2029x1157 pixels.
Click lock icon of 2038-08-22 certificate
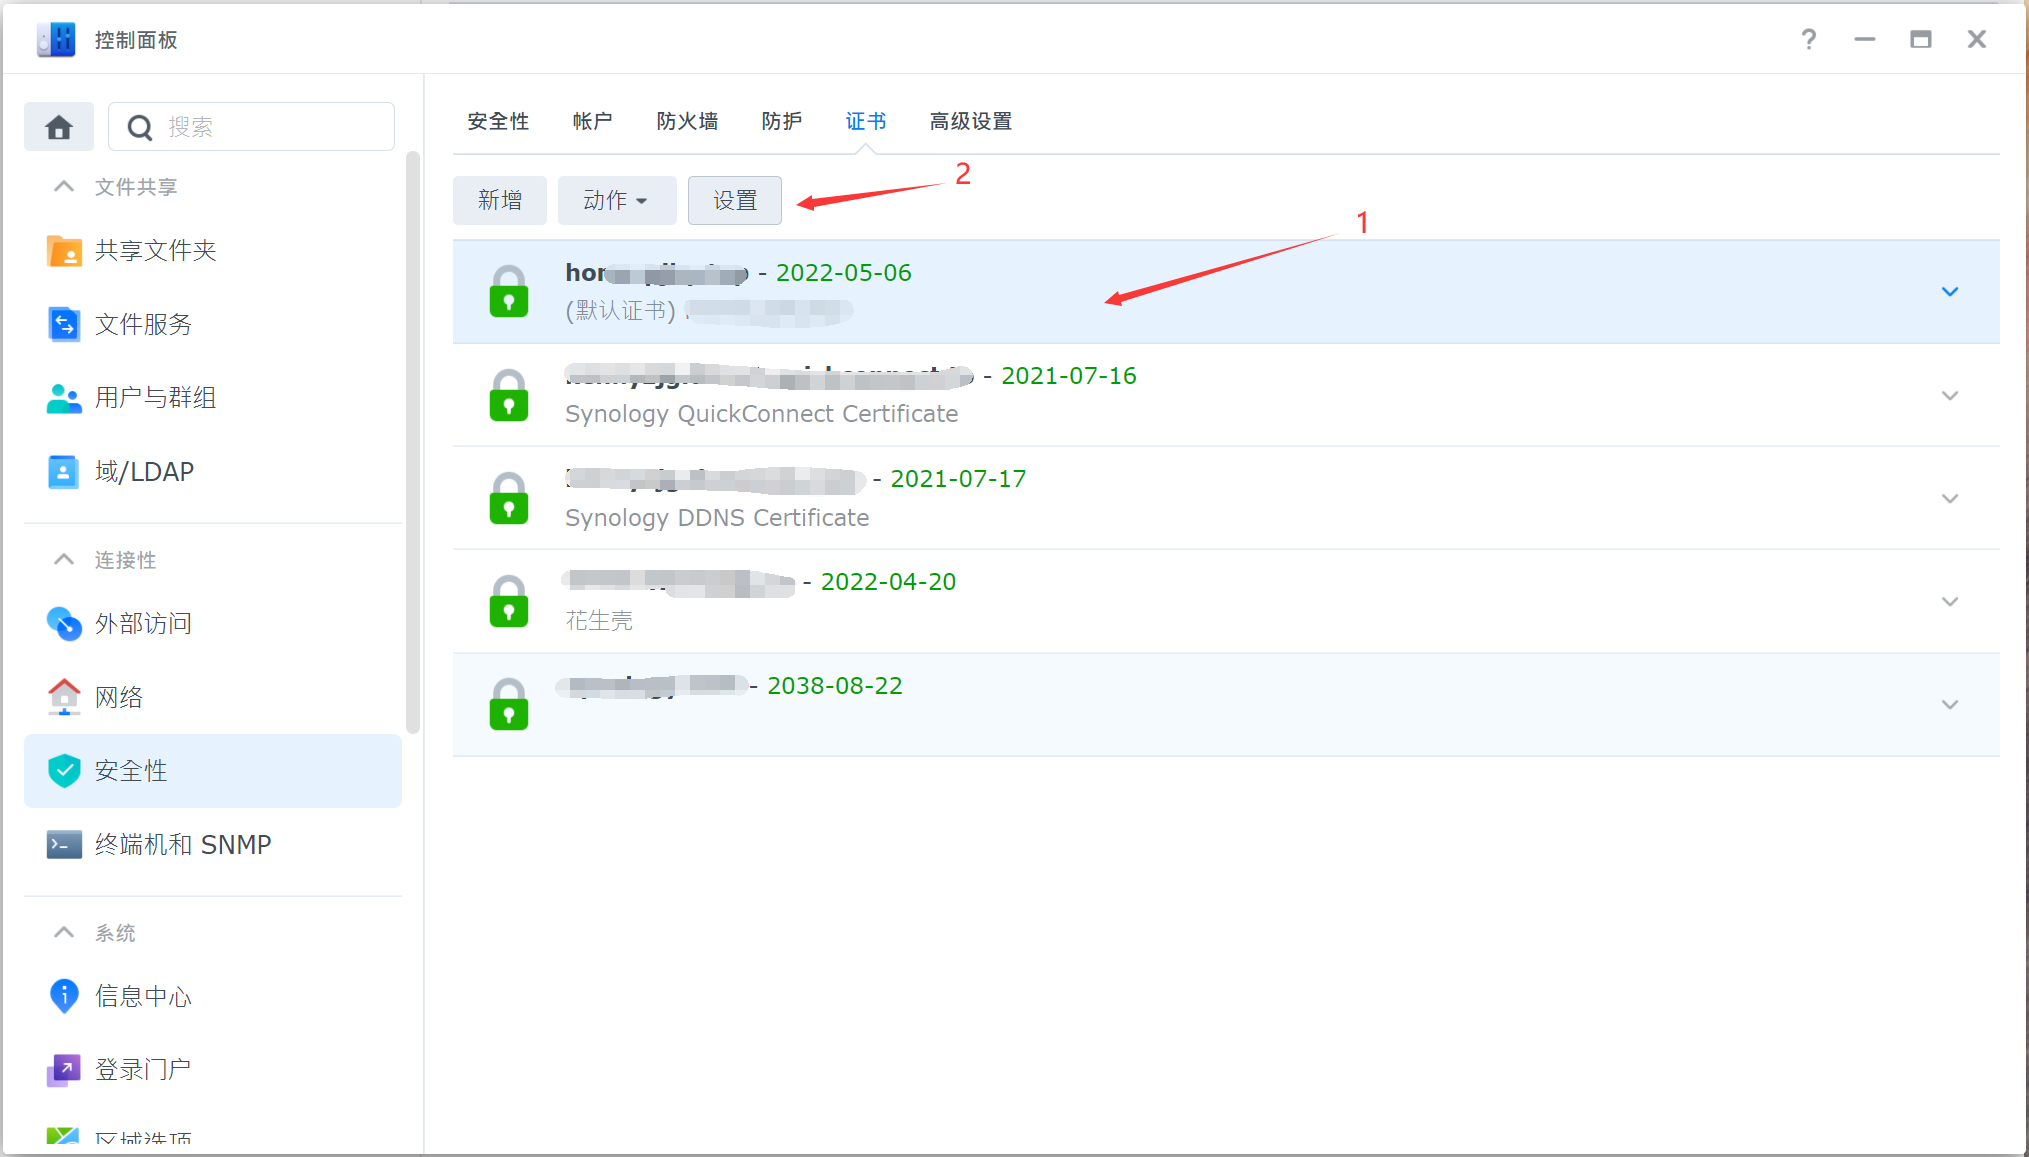(509, 704)
